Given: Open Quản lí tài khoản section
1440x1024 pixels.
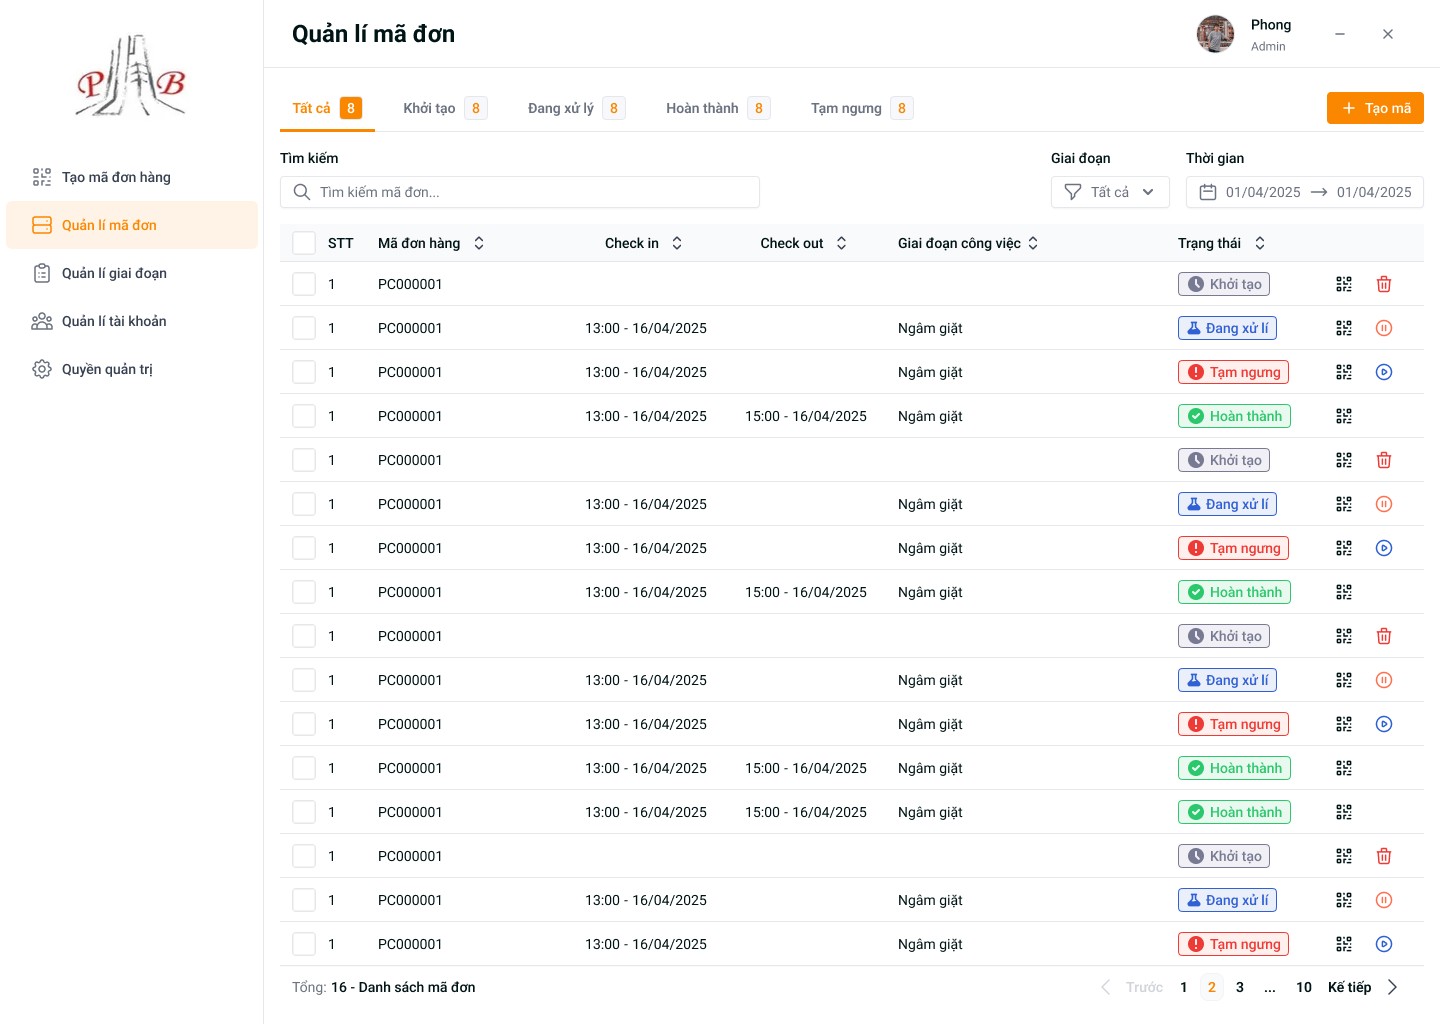Looking at the screenshot, I should (x=132, y=321).
